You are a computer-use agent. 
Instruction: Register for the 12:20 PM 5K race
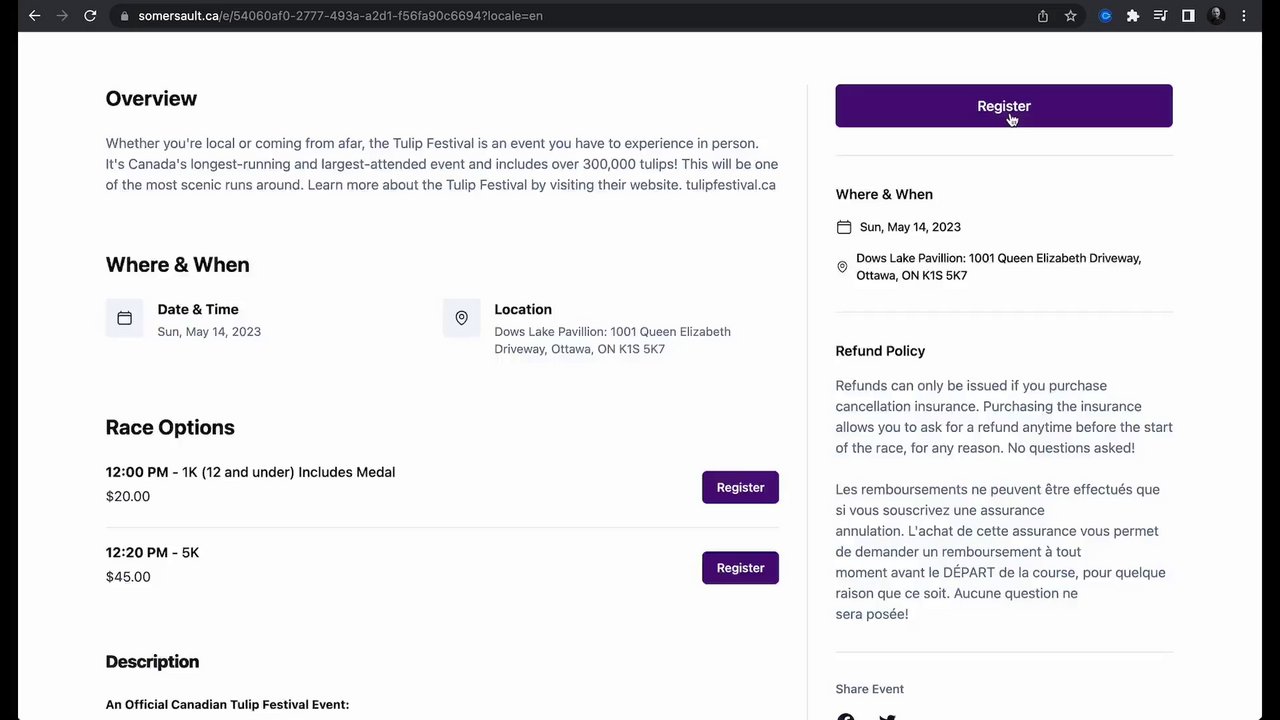(x=740, y=568)
